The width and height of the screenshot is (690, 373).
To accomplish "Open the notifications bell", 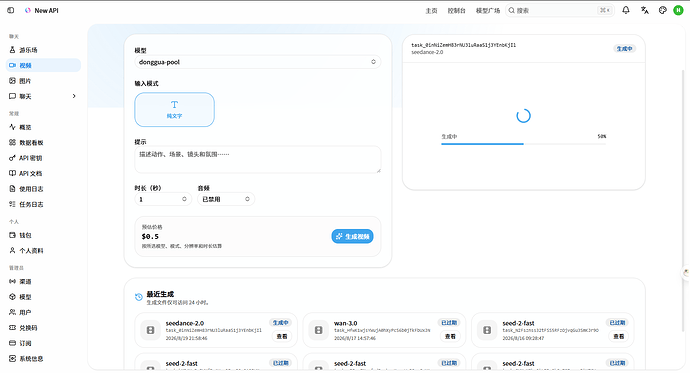I will pyautogui.click(x=626, y=10).
